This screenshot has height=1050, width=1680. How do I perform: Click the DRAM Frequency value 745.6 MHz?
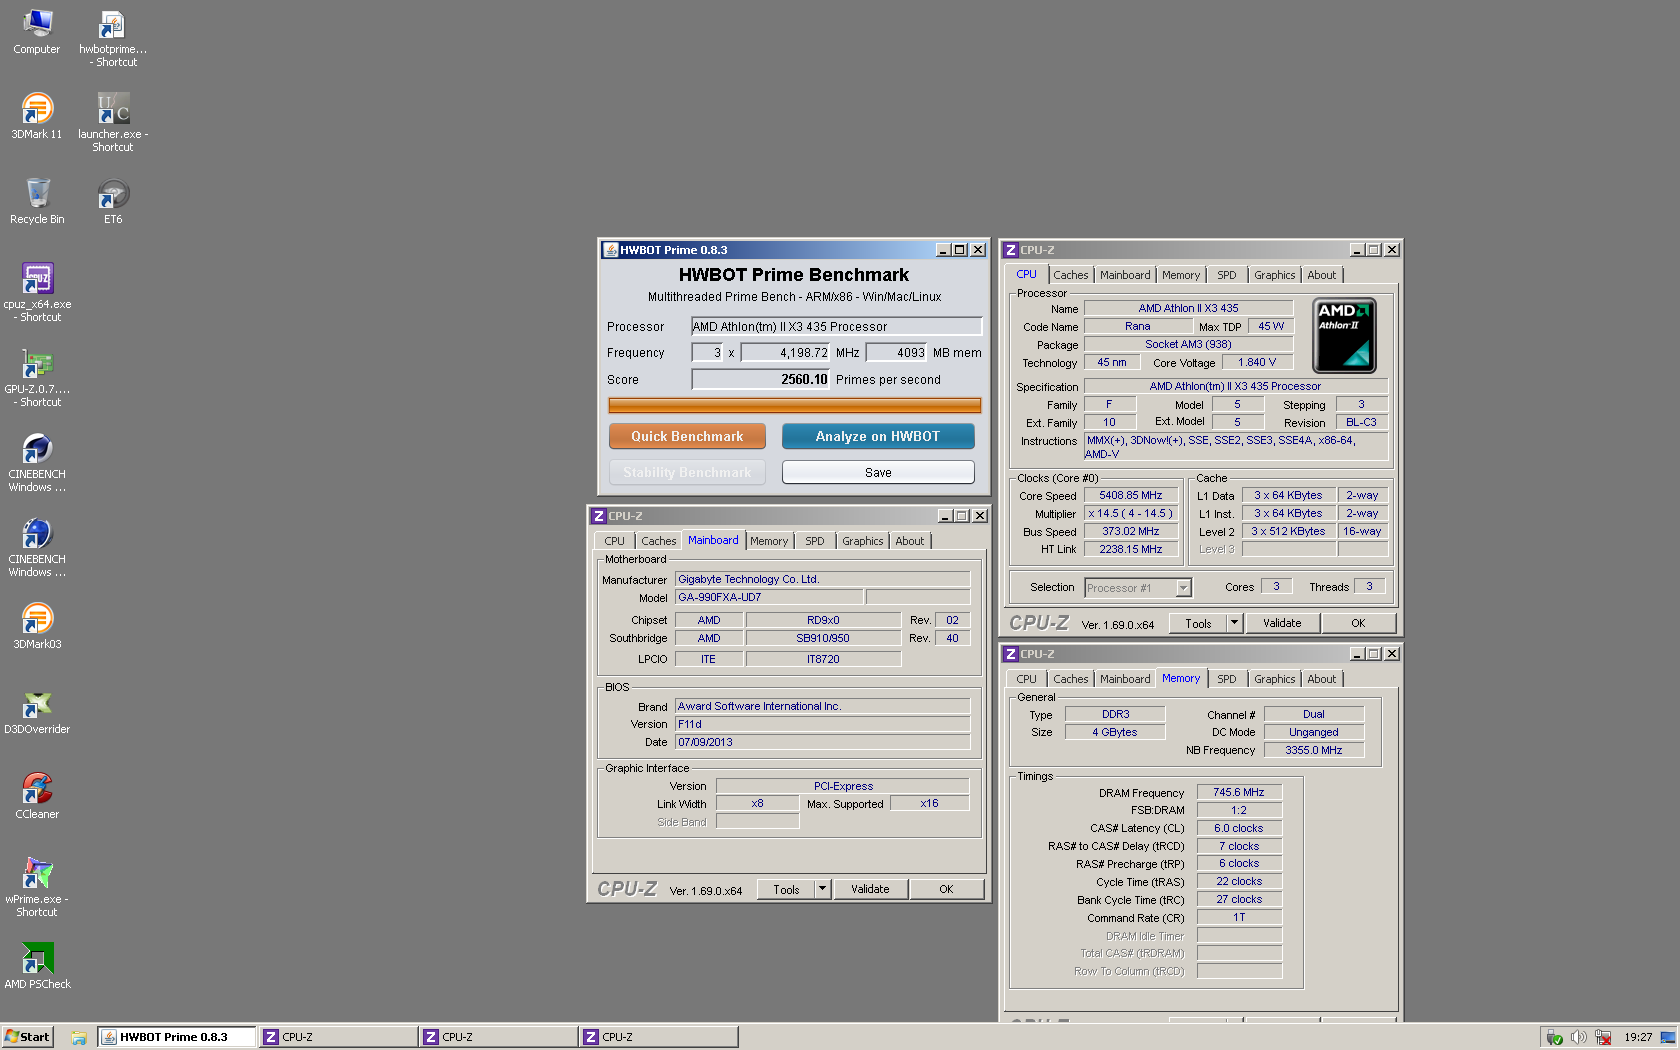point(1239,792)
